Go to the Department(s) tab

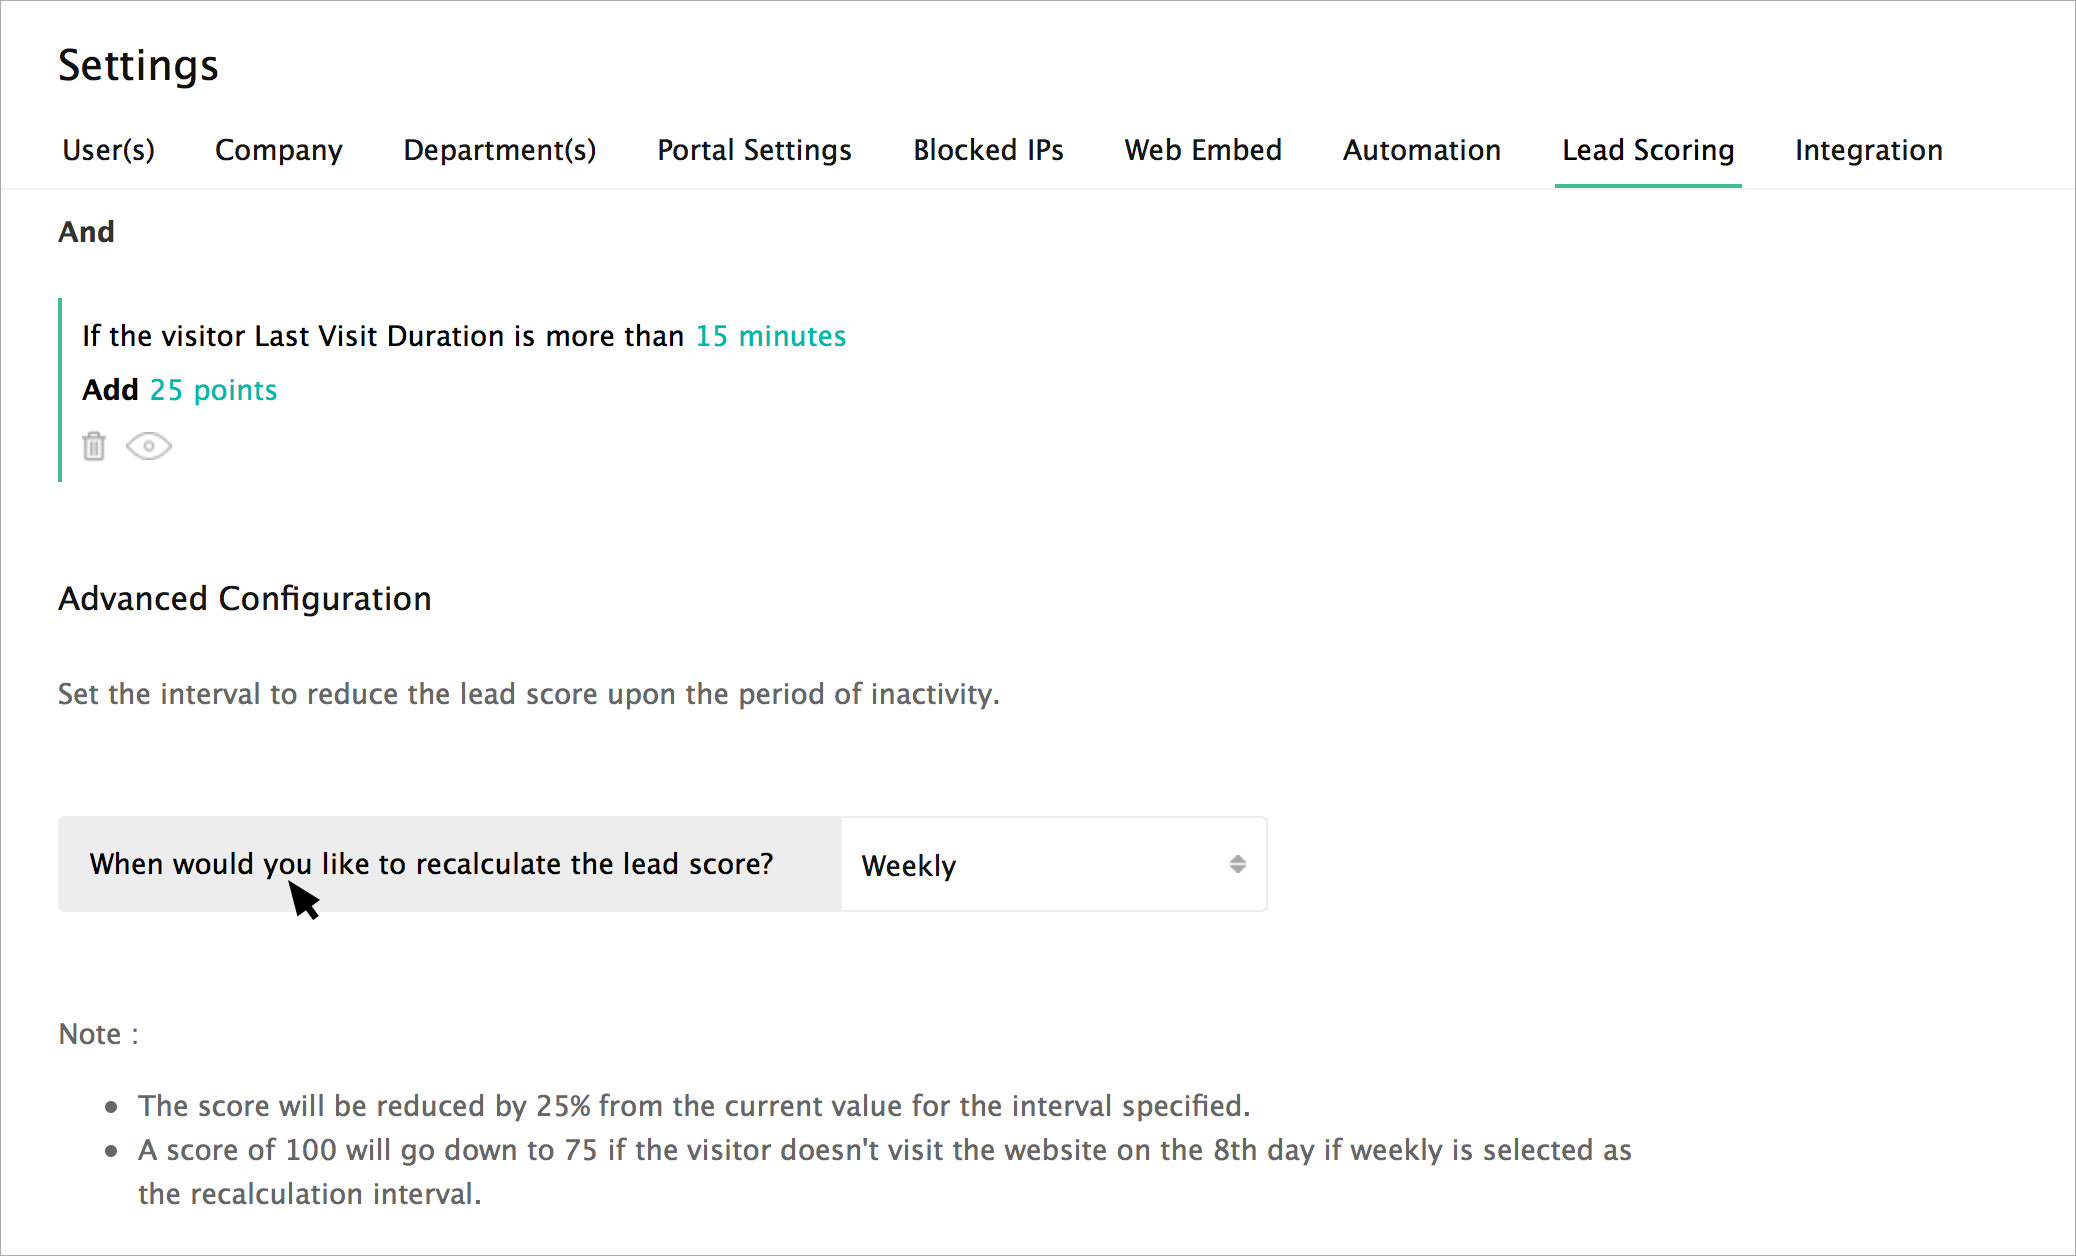click(x=499, y=150)
